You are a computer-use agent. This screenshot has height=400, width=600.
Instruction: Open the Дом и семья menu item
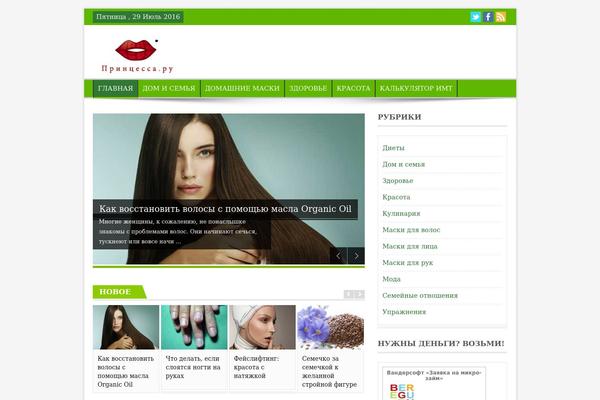tap(169, 88)
